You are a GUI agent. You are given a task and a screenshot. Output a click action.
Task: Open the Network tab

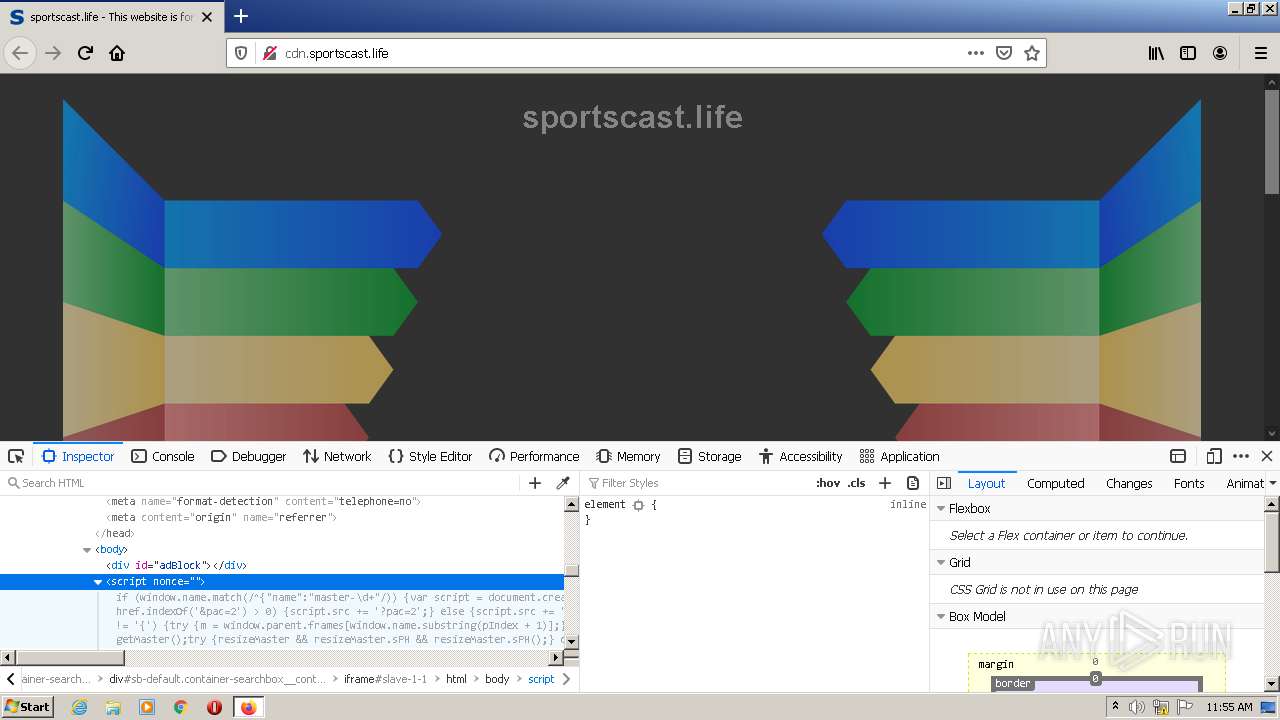pos(337,456)
